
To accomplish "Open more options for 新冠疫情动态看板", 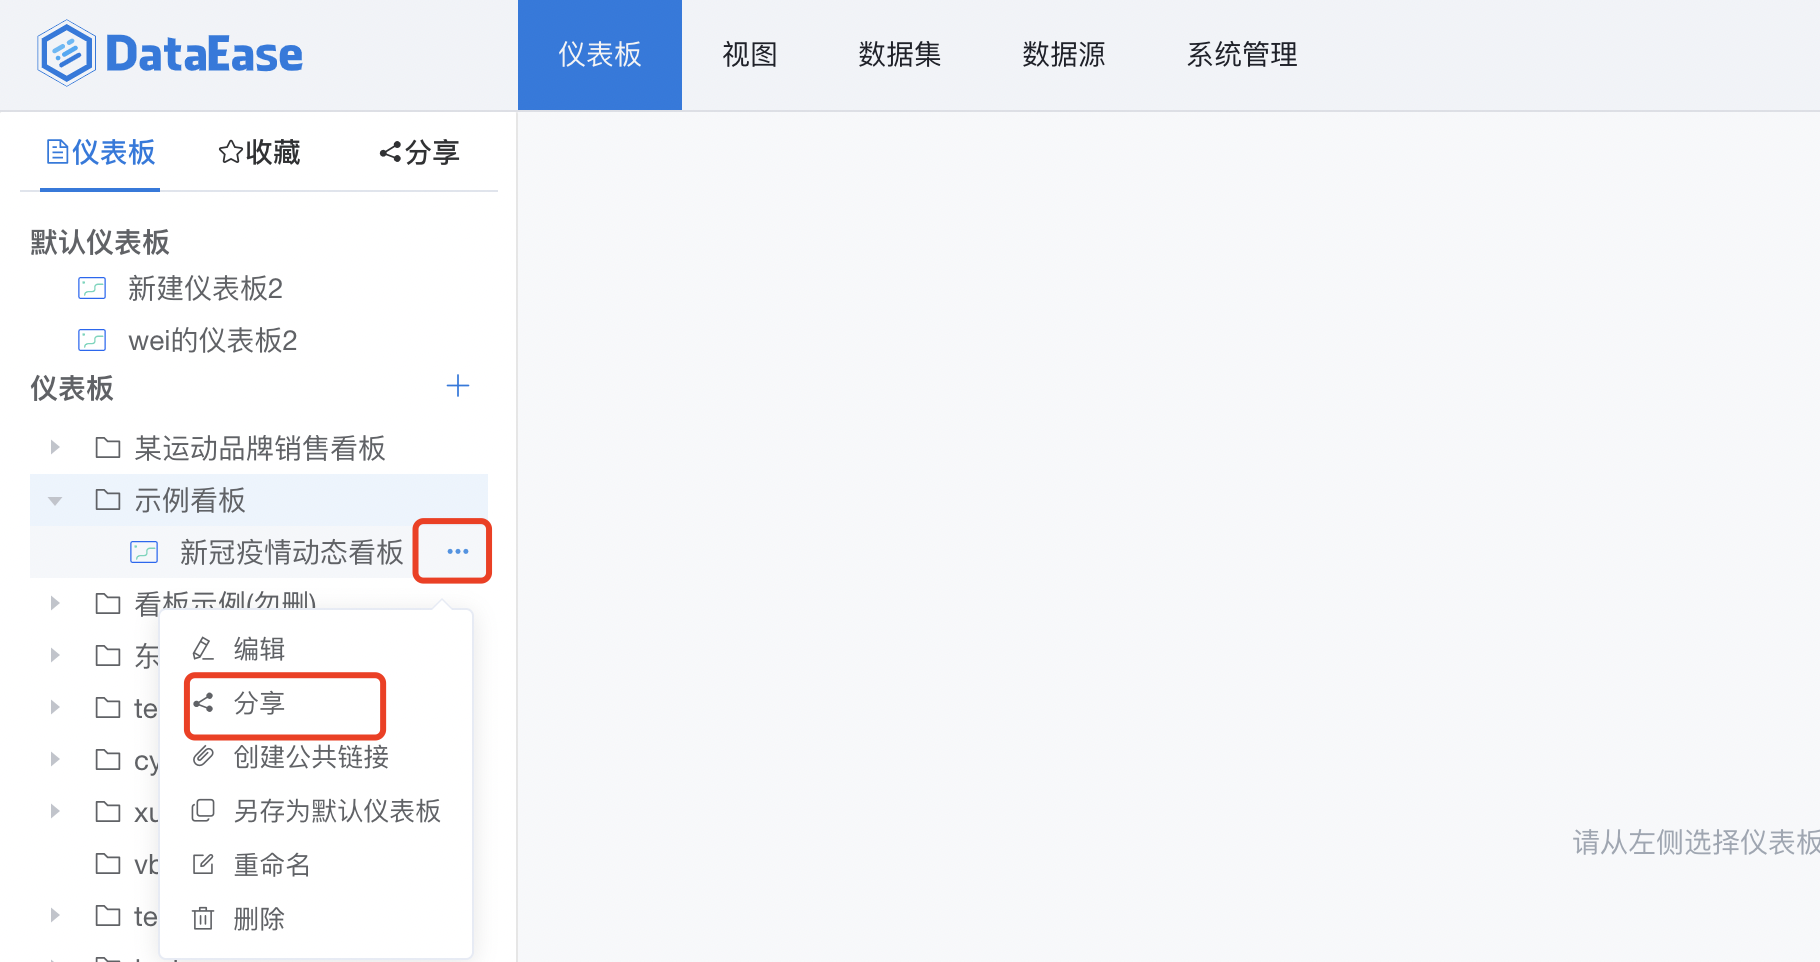I will 458,551.
